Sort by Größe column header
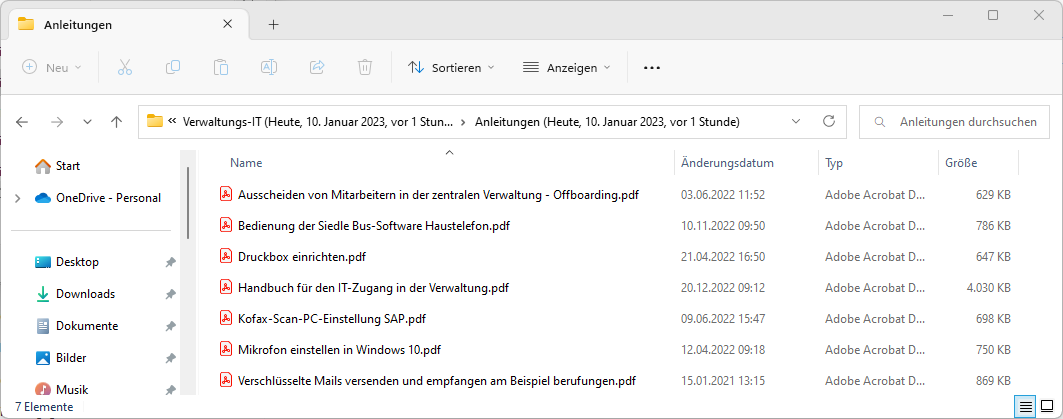This screenshot has height=419, width=1063. tap(961, 163)
